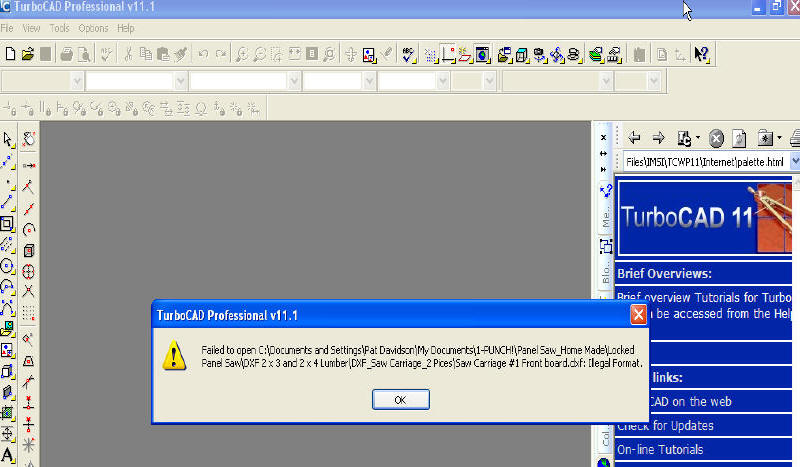This screenshot has height=467, width=800.
Task: Click the Zoom Out magnifier icon
Action: pyautogui.click(x=260, y=54)
